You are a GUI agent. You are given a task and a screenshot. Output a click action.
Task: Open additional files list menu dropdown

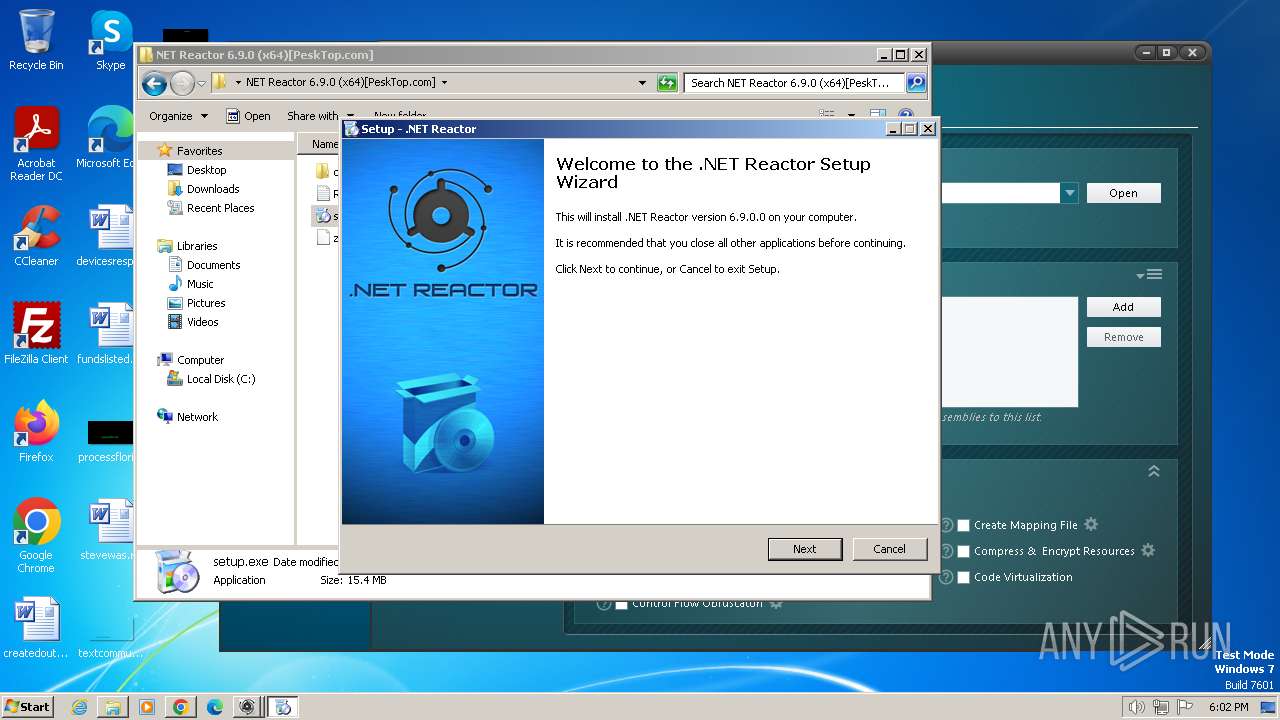[x=1149, y=275]
